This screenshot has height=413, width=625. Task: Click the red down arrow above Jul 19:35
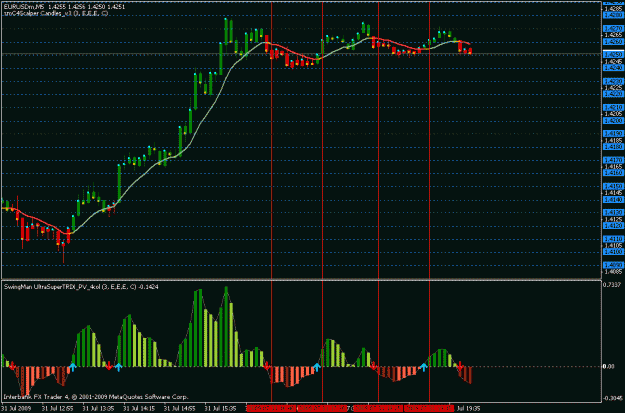pos(460,366)
